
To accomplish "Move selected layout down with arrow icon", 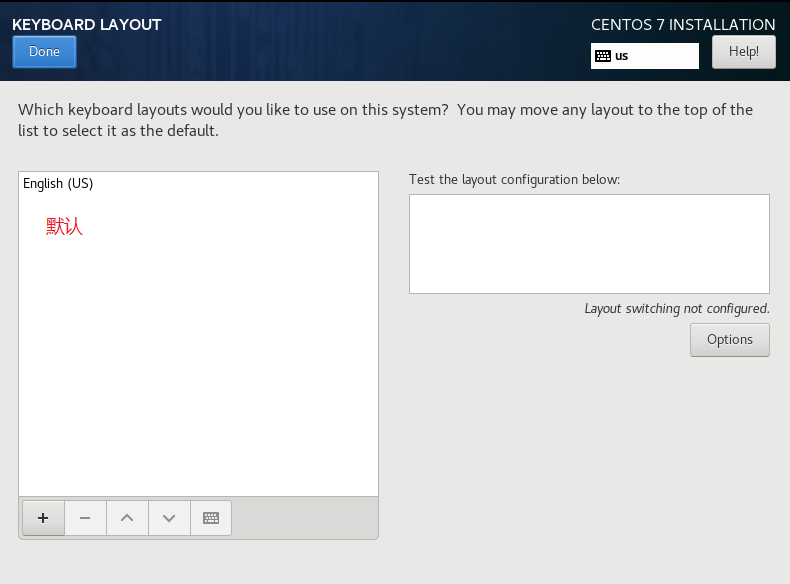I will [x=169, y=518].
